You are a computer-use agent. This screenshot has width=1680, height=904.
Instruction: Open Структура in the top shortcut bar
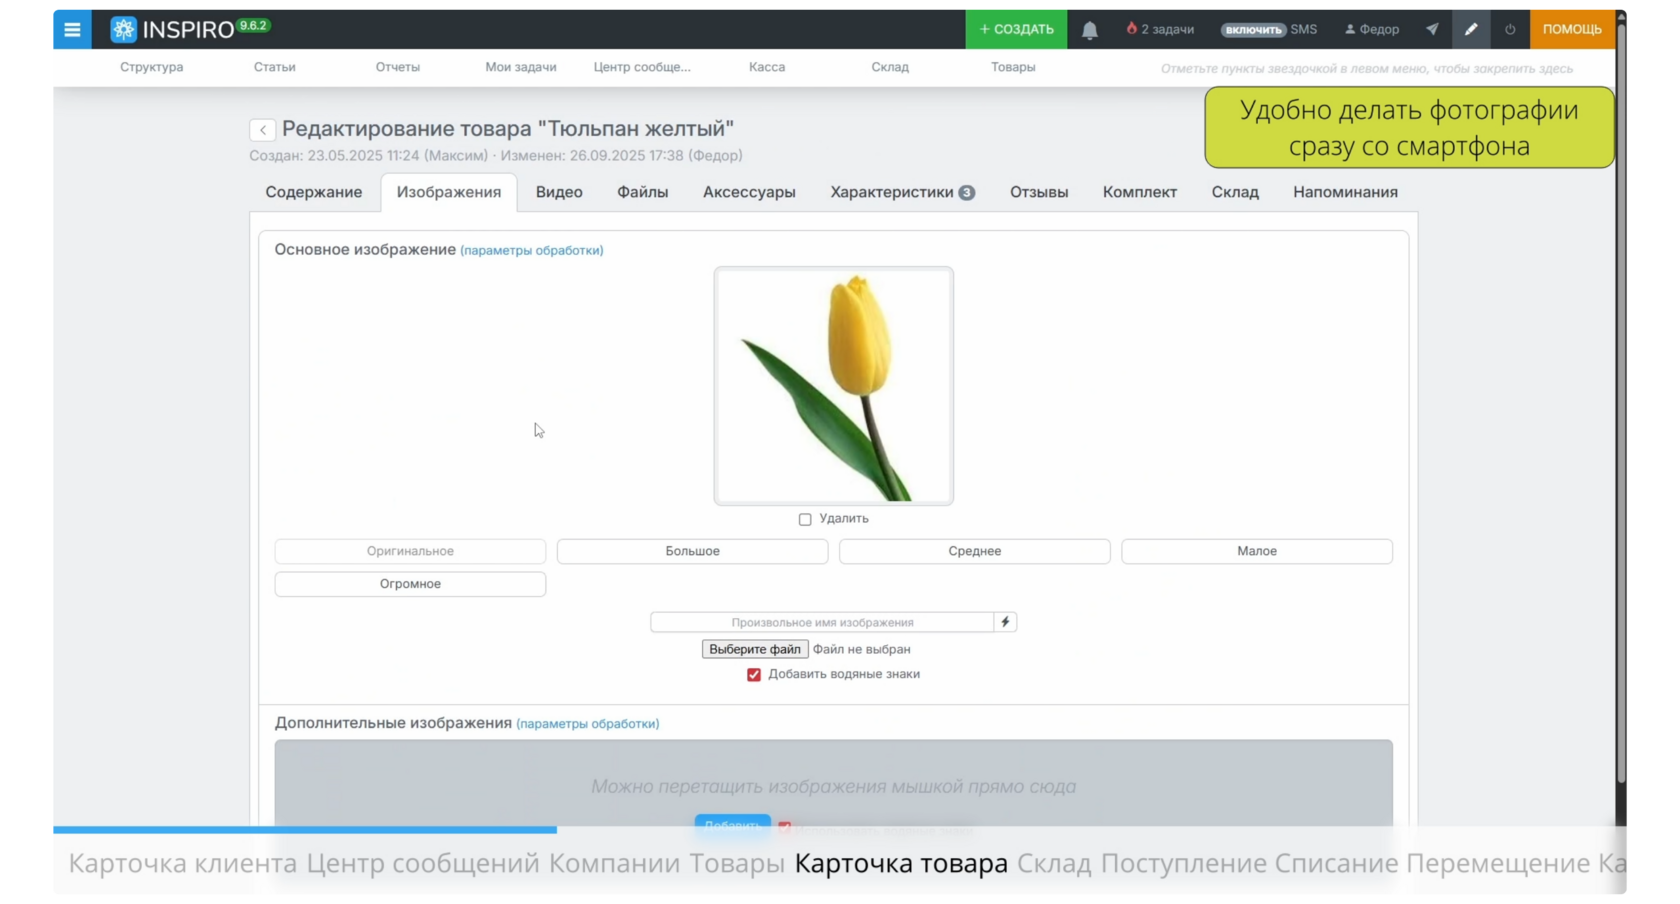point(152,67)
